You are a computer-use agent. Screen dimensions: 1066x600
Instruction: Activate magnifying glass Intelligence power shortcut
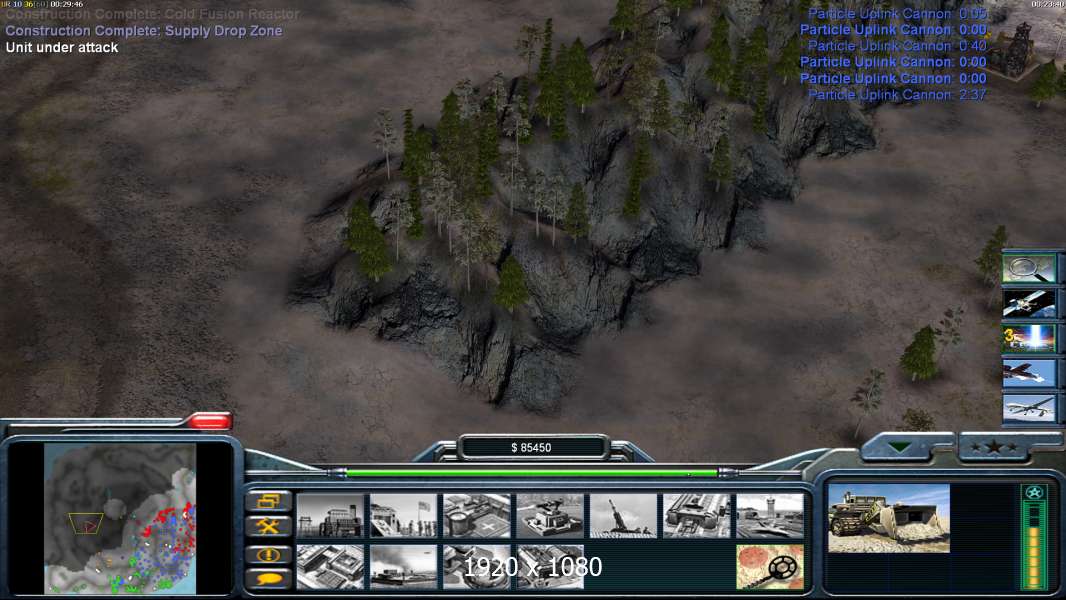[1029, 268]
